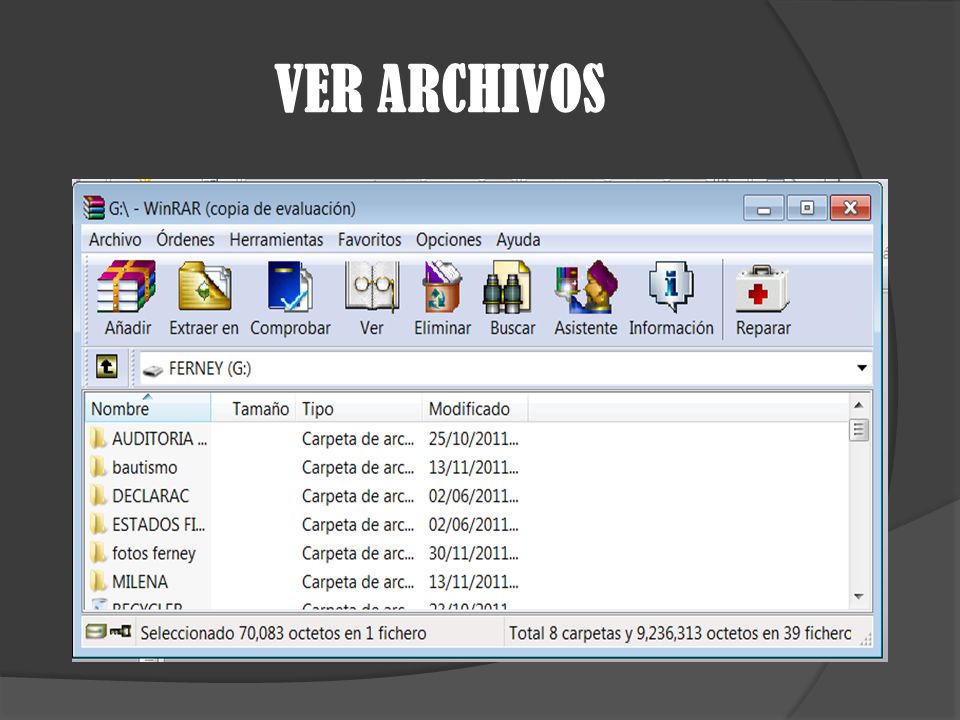This screenshot has height=720, width=960.
Task: Click the WinRAR title bar icon
Action: tap(94, 208)
